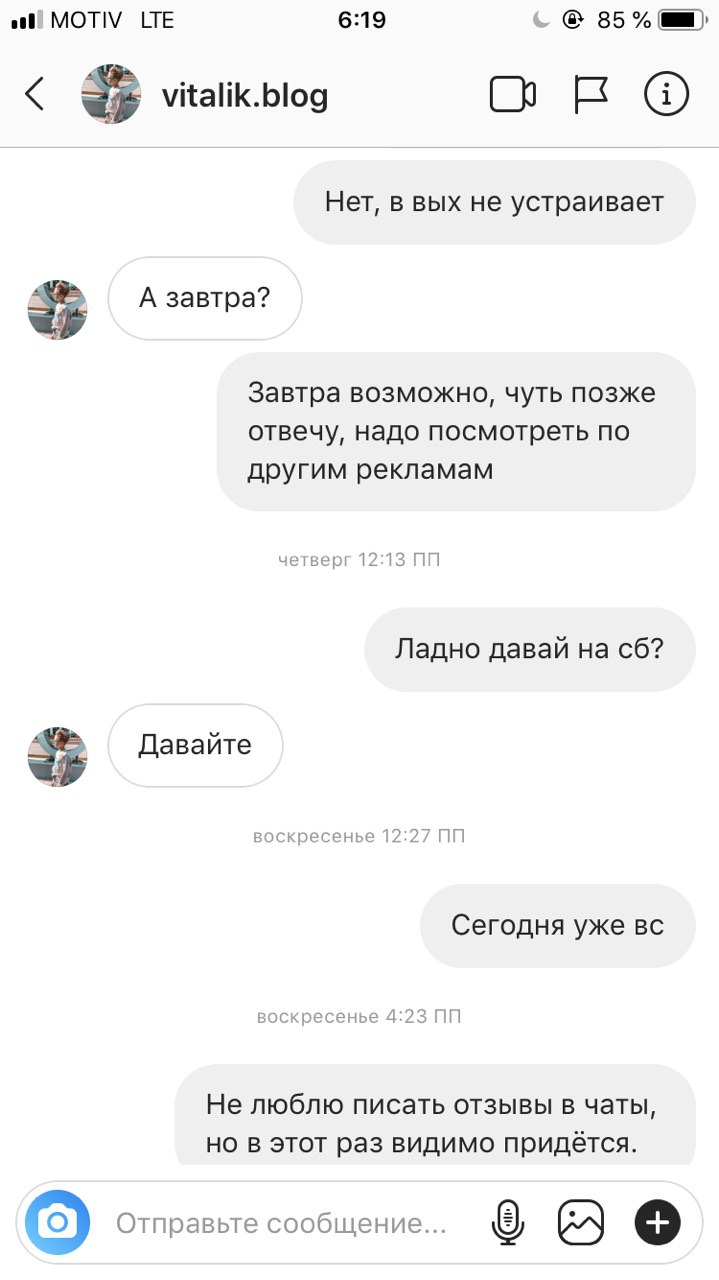The height and width of the screenshot is (1280, 719).
Task: Tap the flag icon in header
Action: point(591,95)
